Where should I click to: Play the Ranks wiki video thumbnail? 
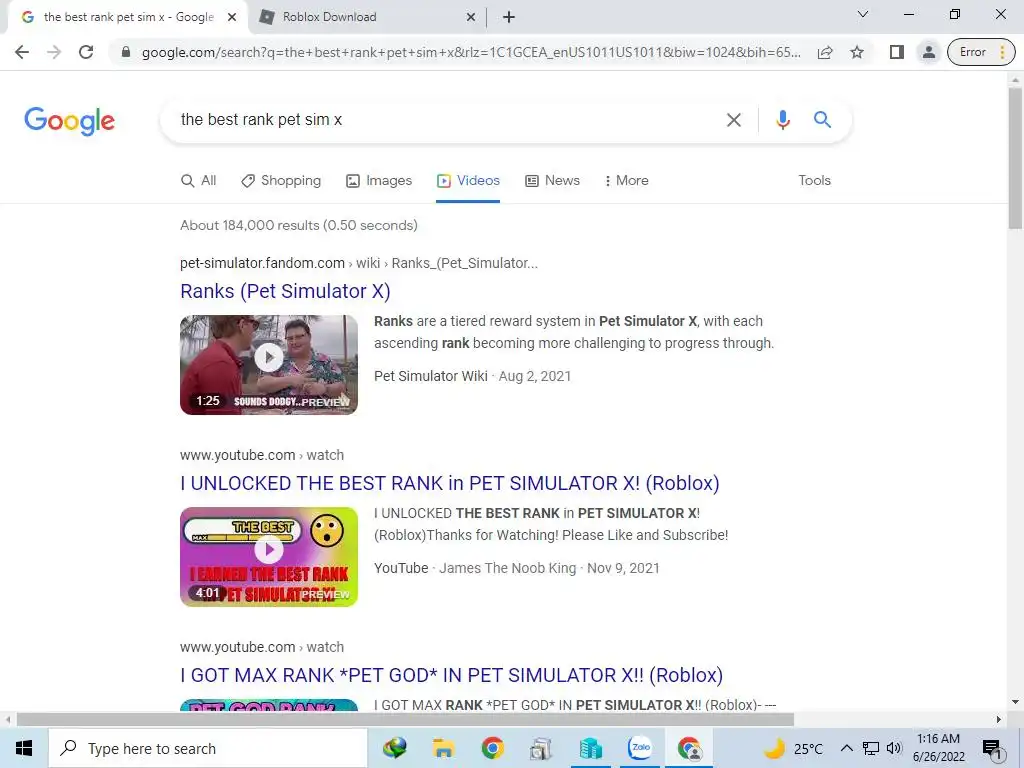click(x=269, y=364)
